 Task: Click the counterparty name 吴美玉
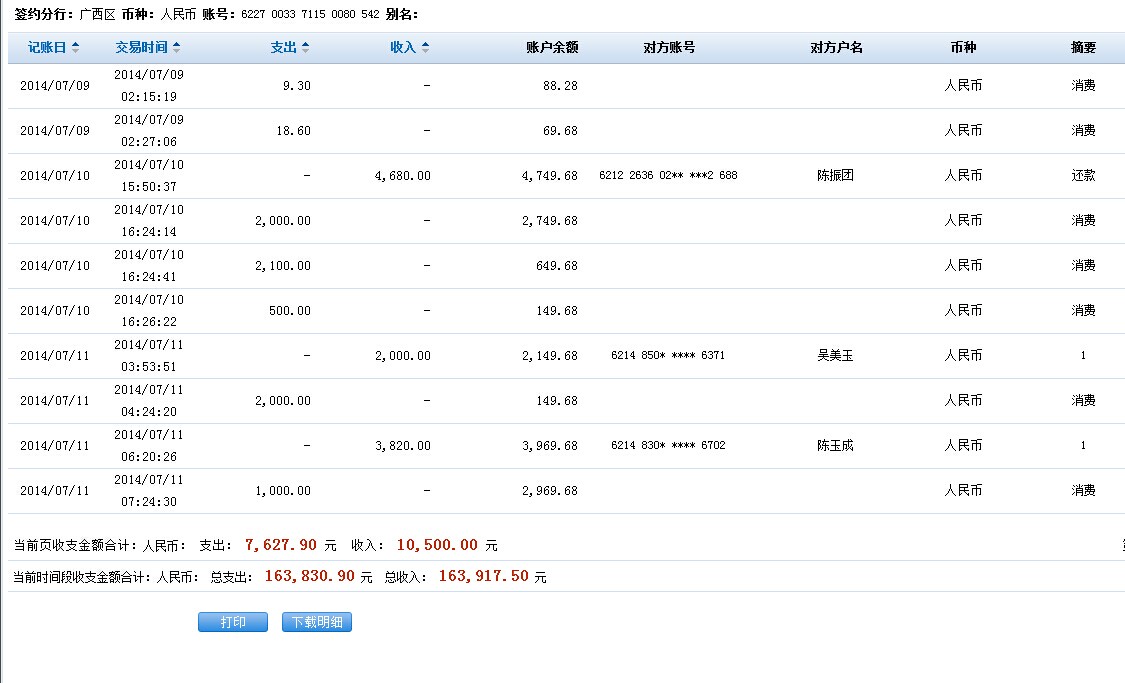(835, 355)
